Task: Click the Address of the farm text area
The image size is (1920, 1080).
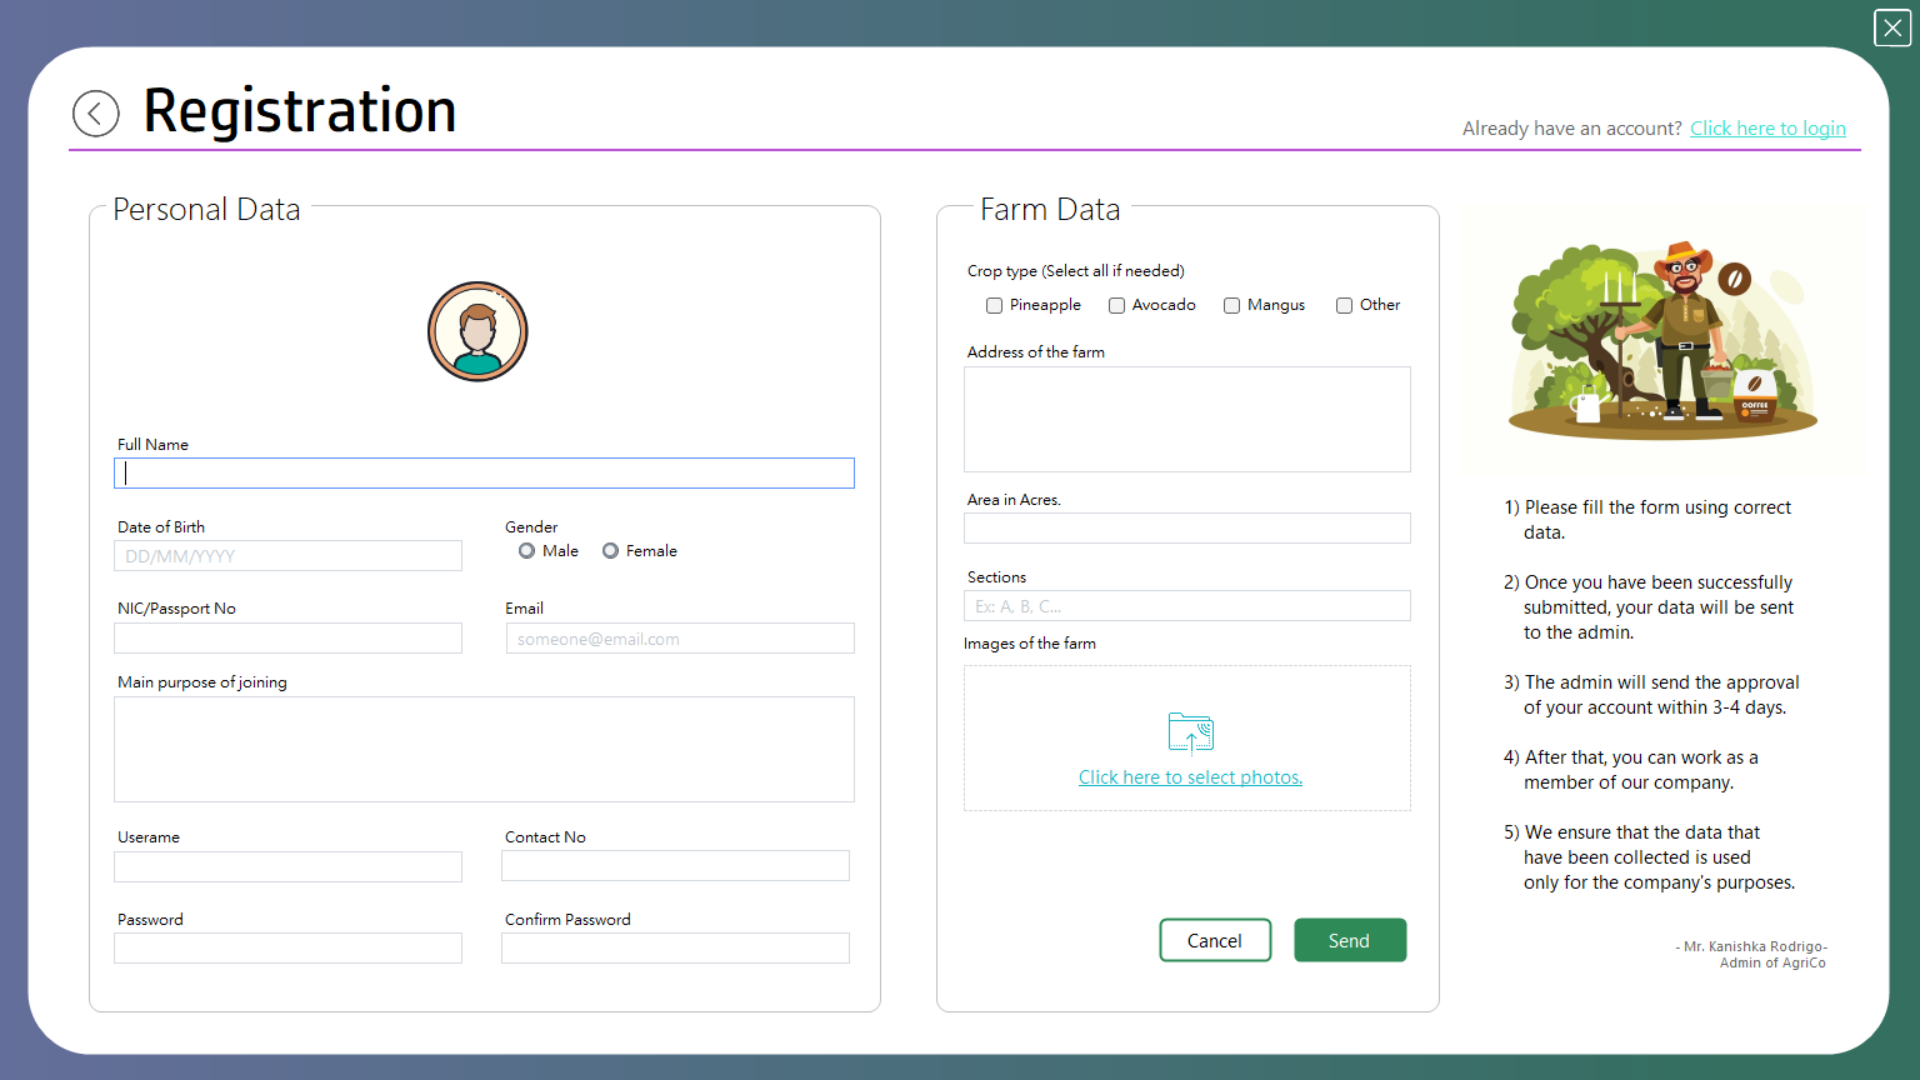Action: click(x=1186, y=419)
